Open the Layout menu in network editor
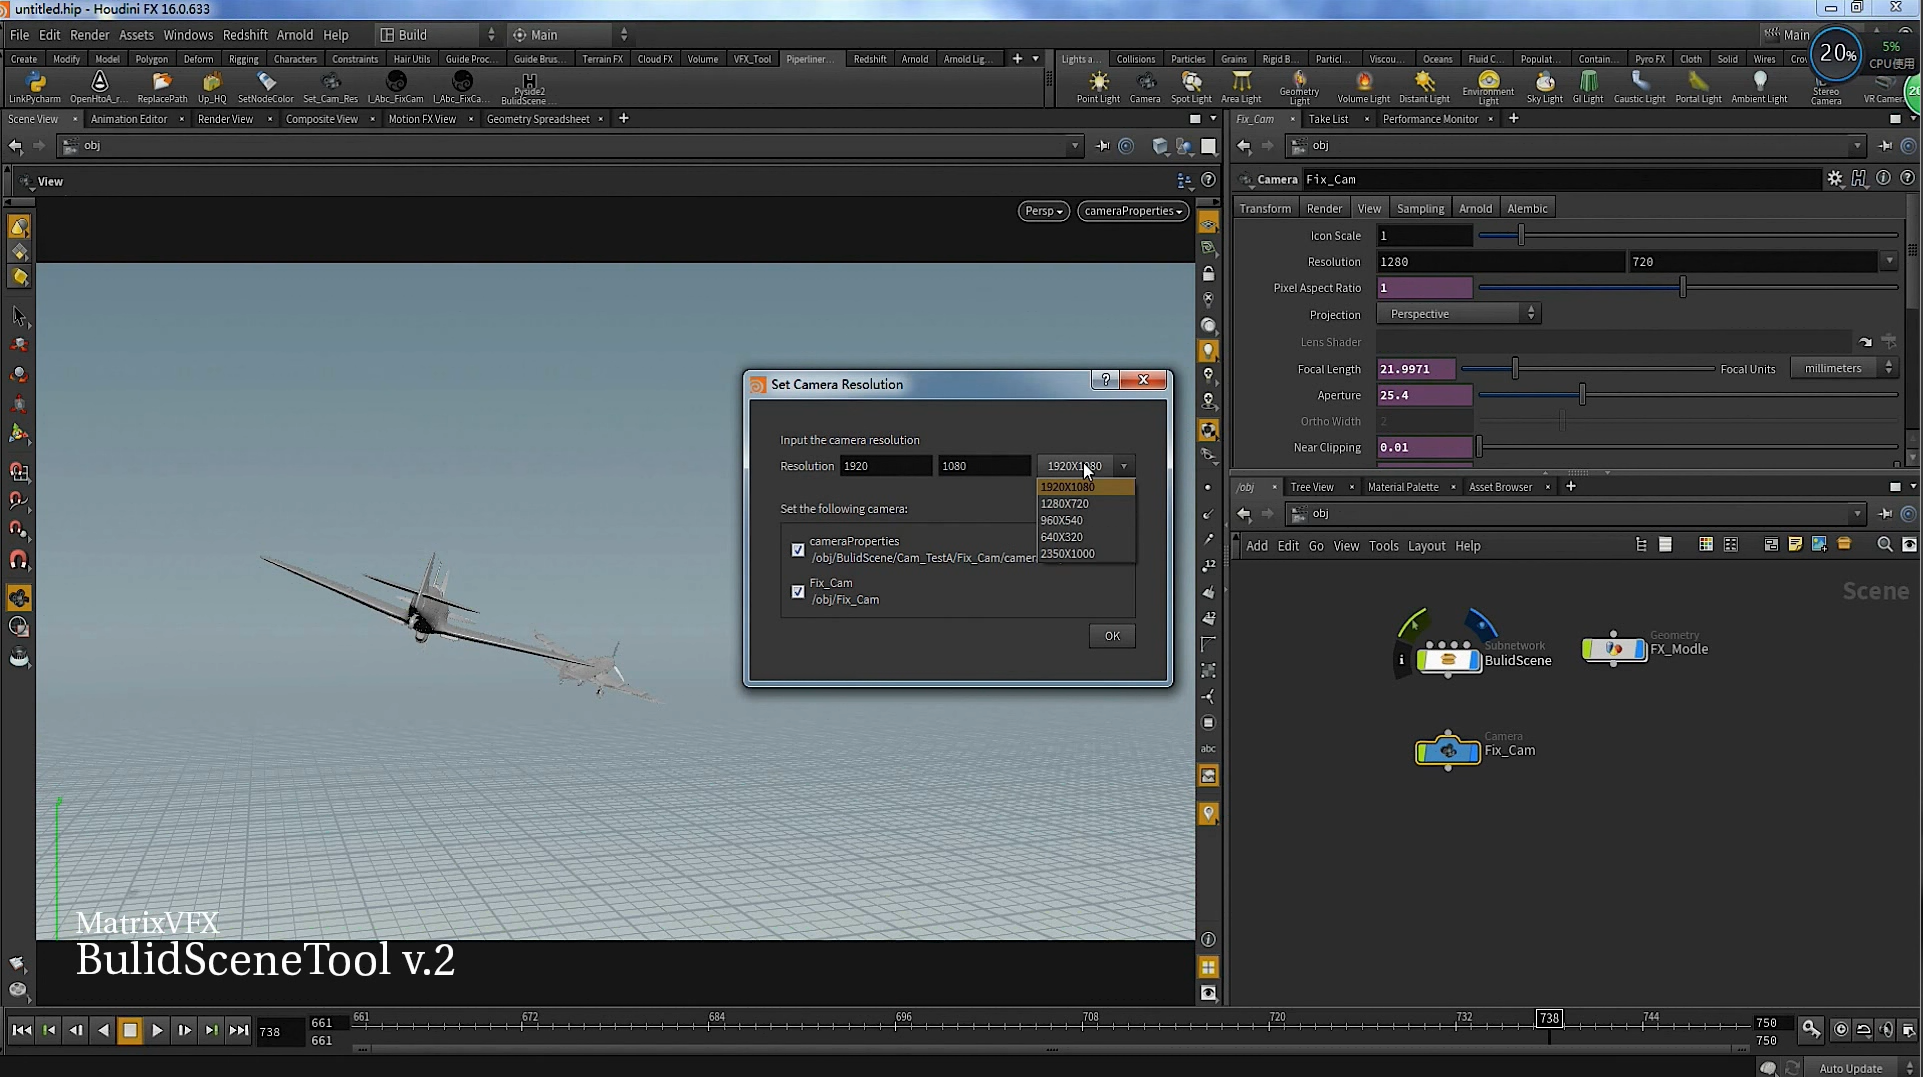The height and width of the screenshot is (1077, 1923). (1426, 546)
